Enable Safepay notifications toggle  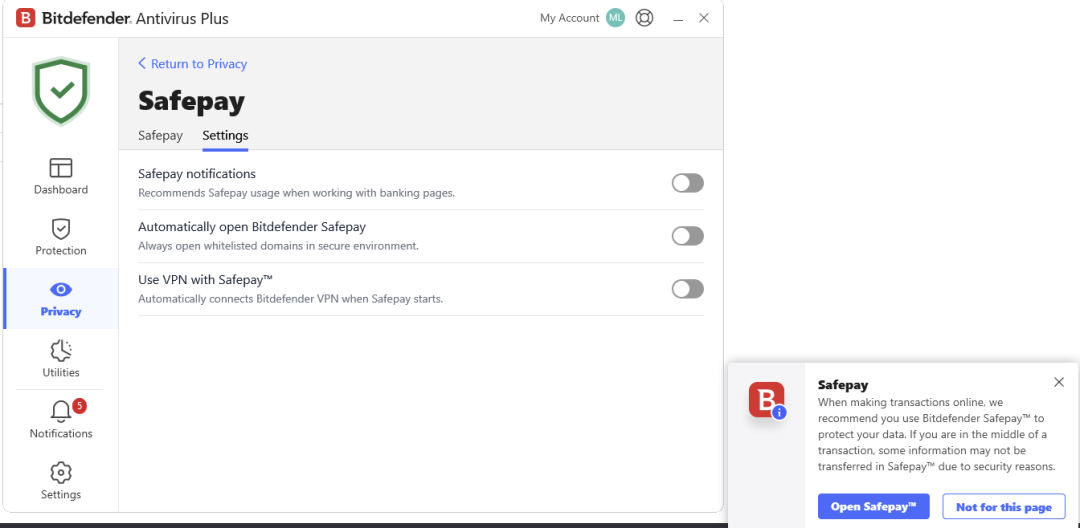click(x=687, y=183)
